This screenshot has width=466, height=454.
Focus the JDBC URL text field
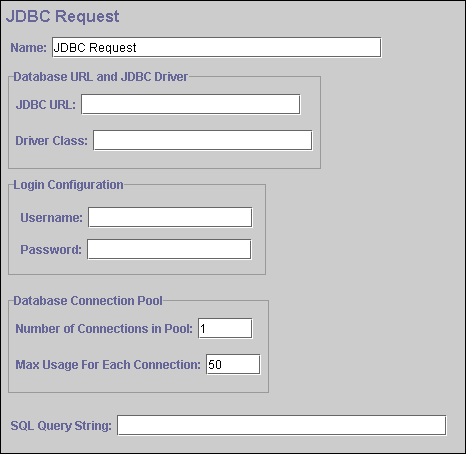tap(191, 104)
